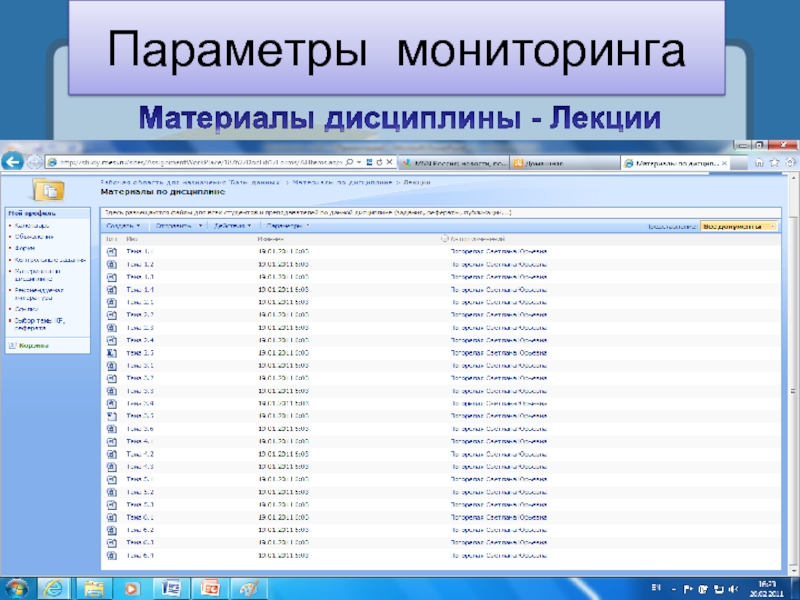Open Корзина recycle bin in sidebar
Viewport: 800px width, 600px height.
pyautogui.click(x=33, y=346)
